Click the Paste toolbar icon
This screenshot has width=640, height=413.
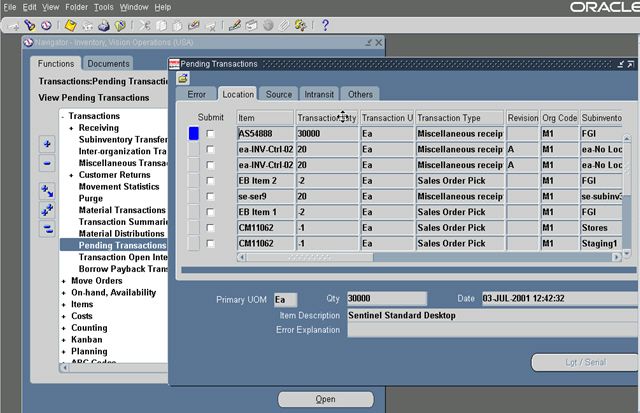pyautogui.click(x=177, y=26)
